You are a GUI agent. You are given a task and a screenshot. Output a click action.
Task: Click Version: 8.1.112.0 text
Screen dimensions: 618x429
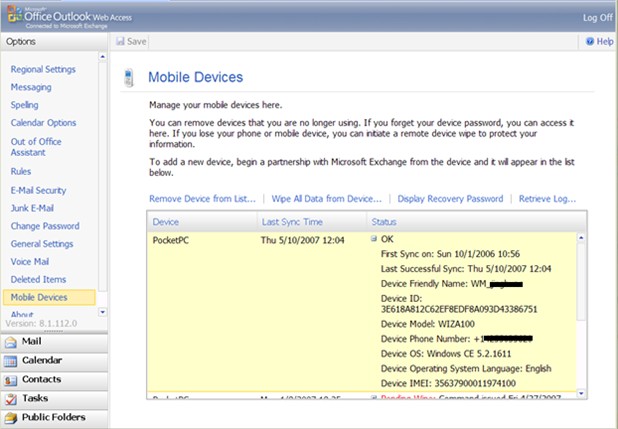click(41, 324)
